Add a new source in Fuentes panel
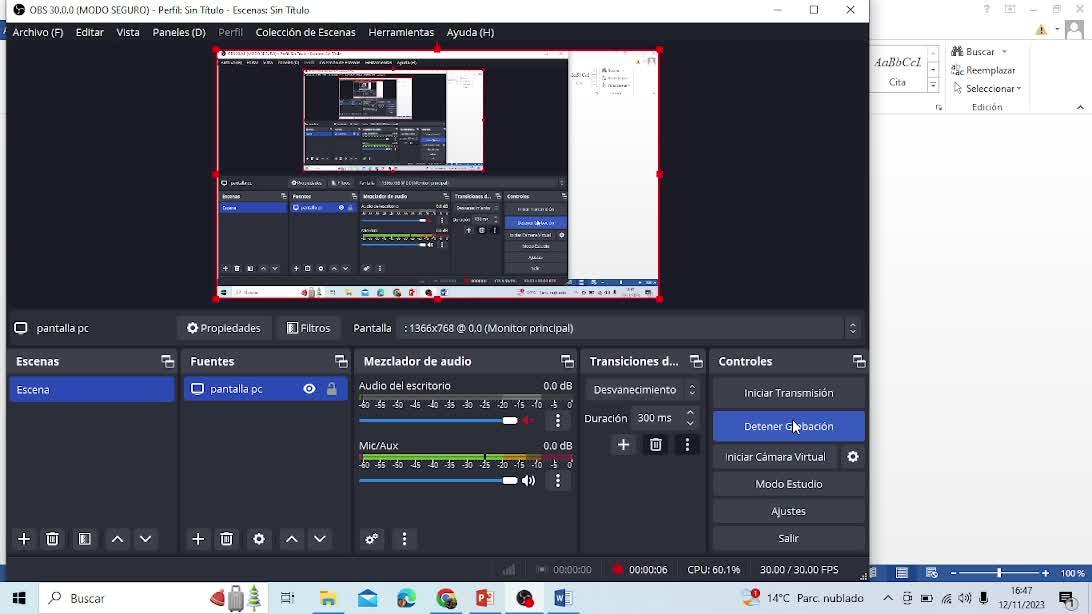The width and height of the screenshot is (1092, 614). pos(198,539)
